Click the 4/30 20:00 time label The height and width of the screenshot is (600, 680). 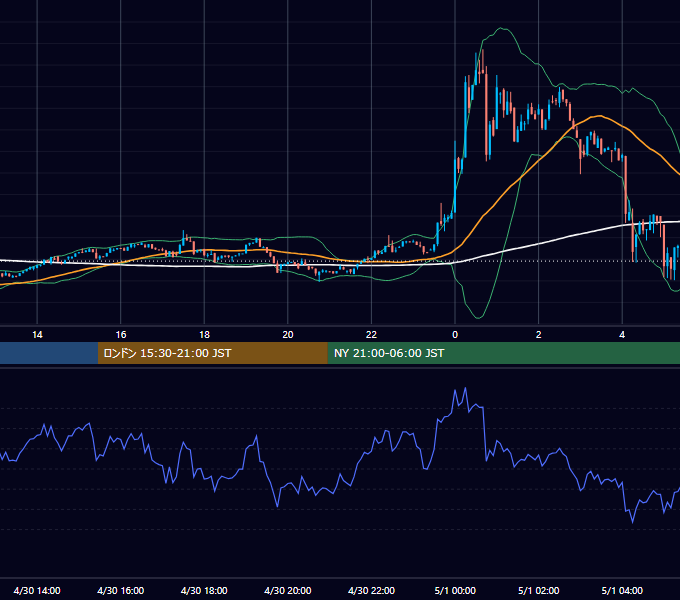pos(288,590)
